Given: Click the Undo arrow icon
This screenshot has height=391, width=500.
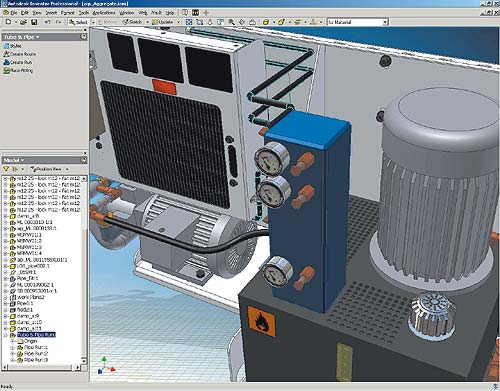Looking at the screenshot, I should [x=47, y=22].
